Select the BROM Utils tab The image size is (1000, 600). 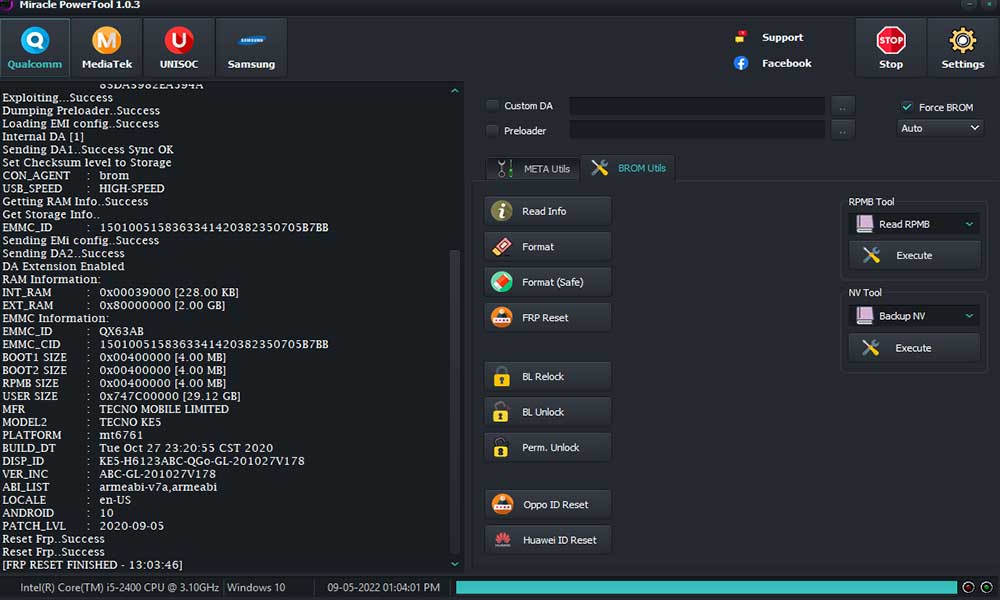click(628, 168)
